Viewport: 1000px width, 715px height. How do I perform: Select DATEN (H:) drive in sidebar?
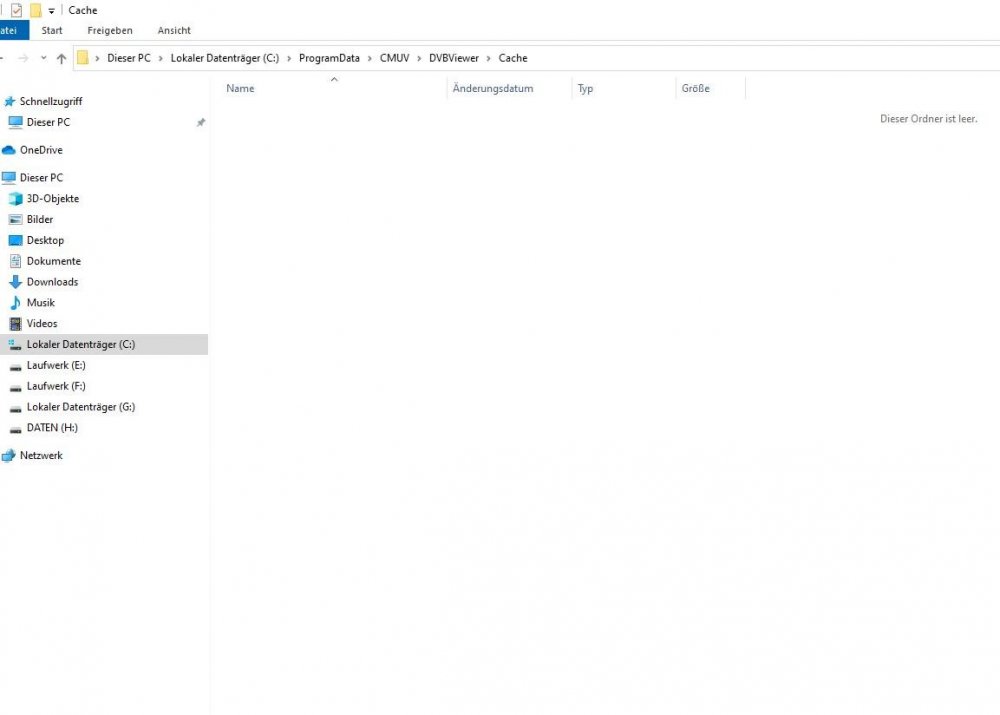coord(52,428)
